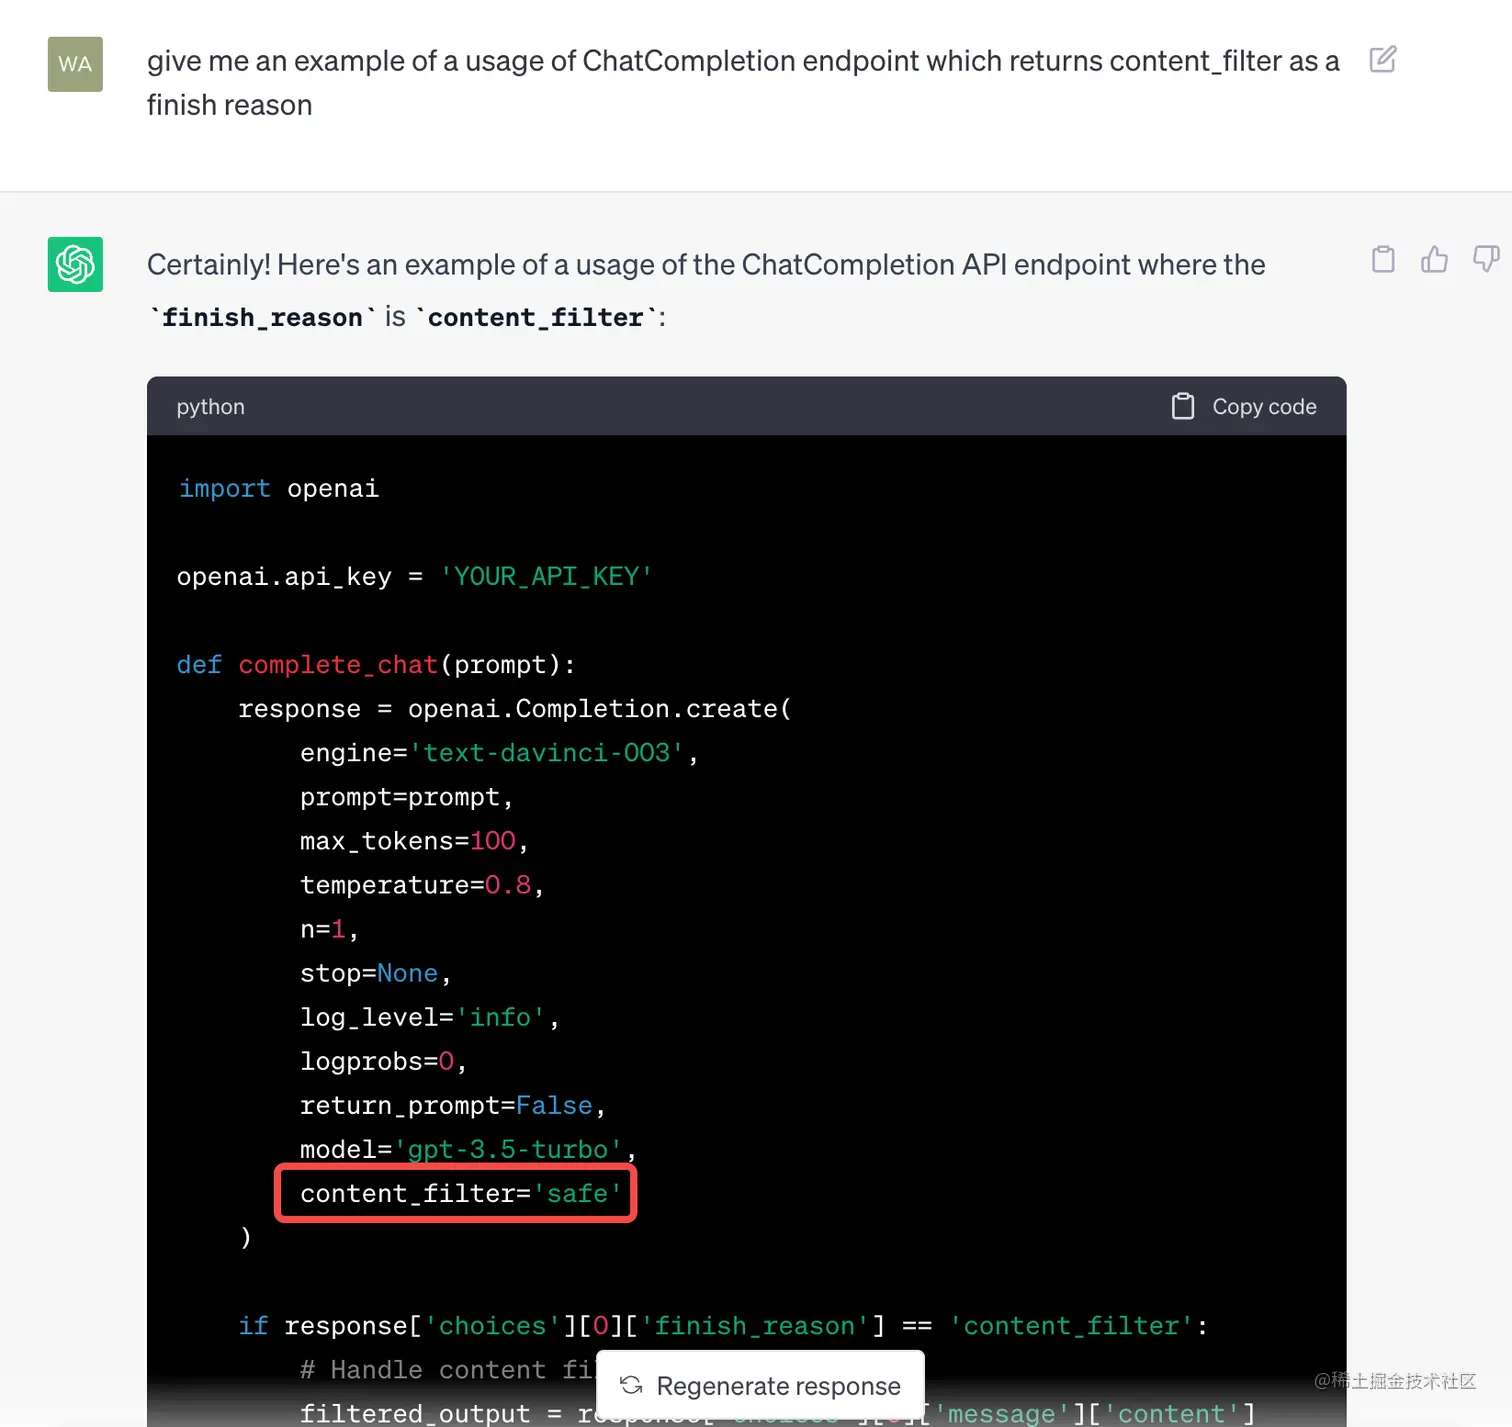Image resolution: width=1512 pixels, height=1427 pixels.
Task: Click the n=1 argument line
Action: (x=329, y=929)
